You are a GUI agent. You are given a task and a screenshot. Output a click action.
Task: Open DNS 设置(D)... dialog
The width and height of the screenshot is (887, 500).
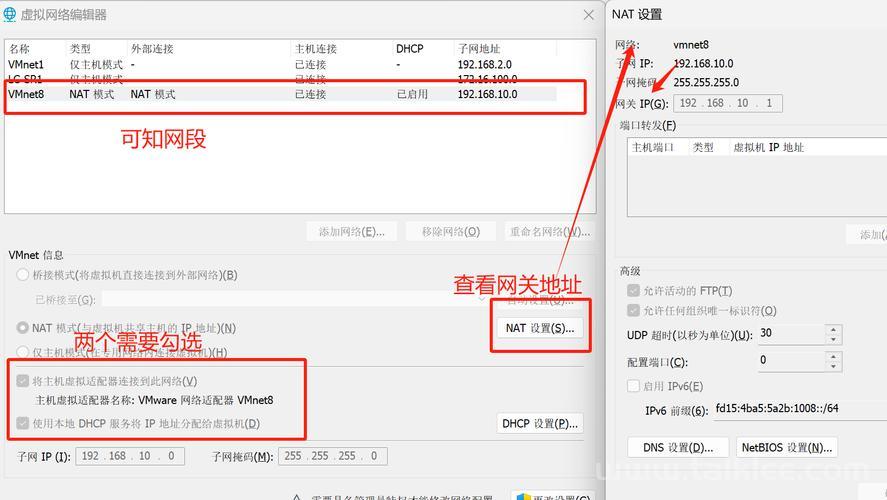pyautogui.click(x=678, y=447)
